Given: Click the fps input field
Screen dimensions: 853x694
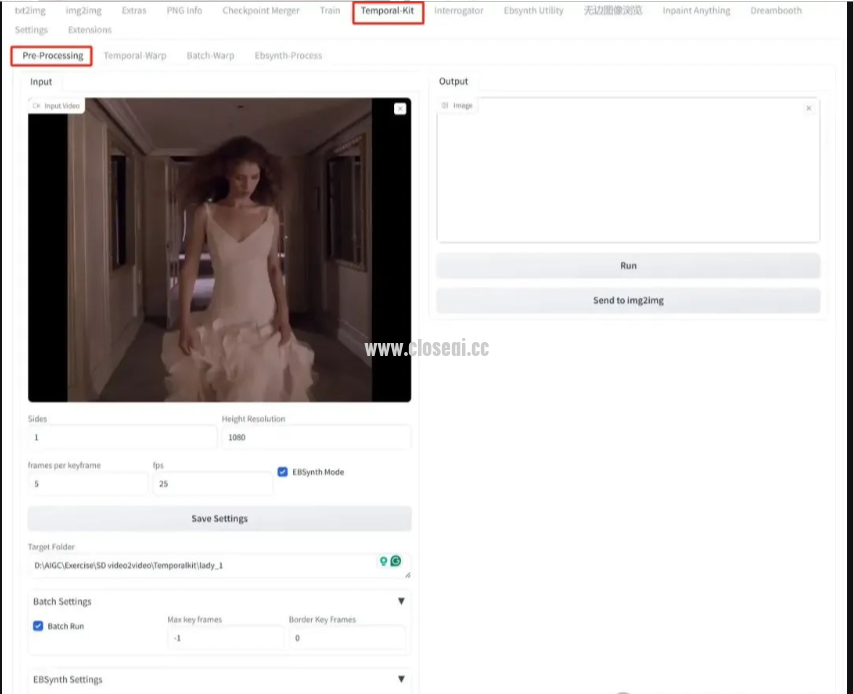Looking at the screenshot, I should tap(213, 484).
